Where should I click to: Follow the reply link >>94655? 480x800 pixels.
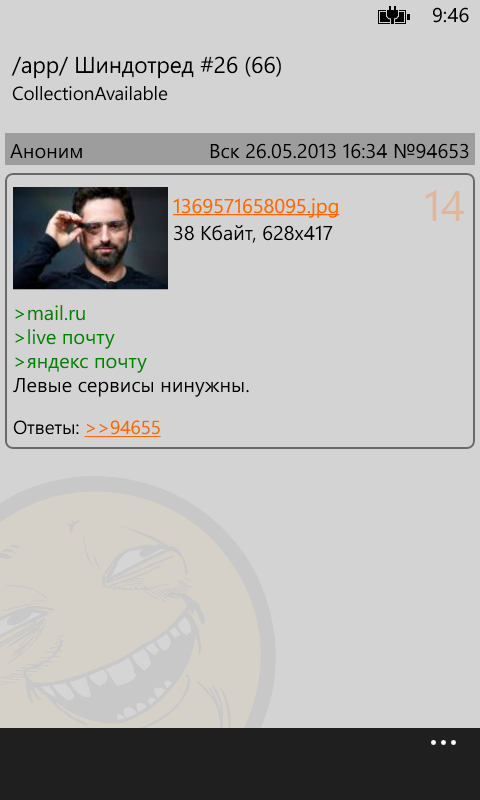(122, 428)
